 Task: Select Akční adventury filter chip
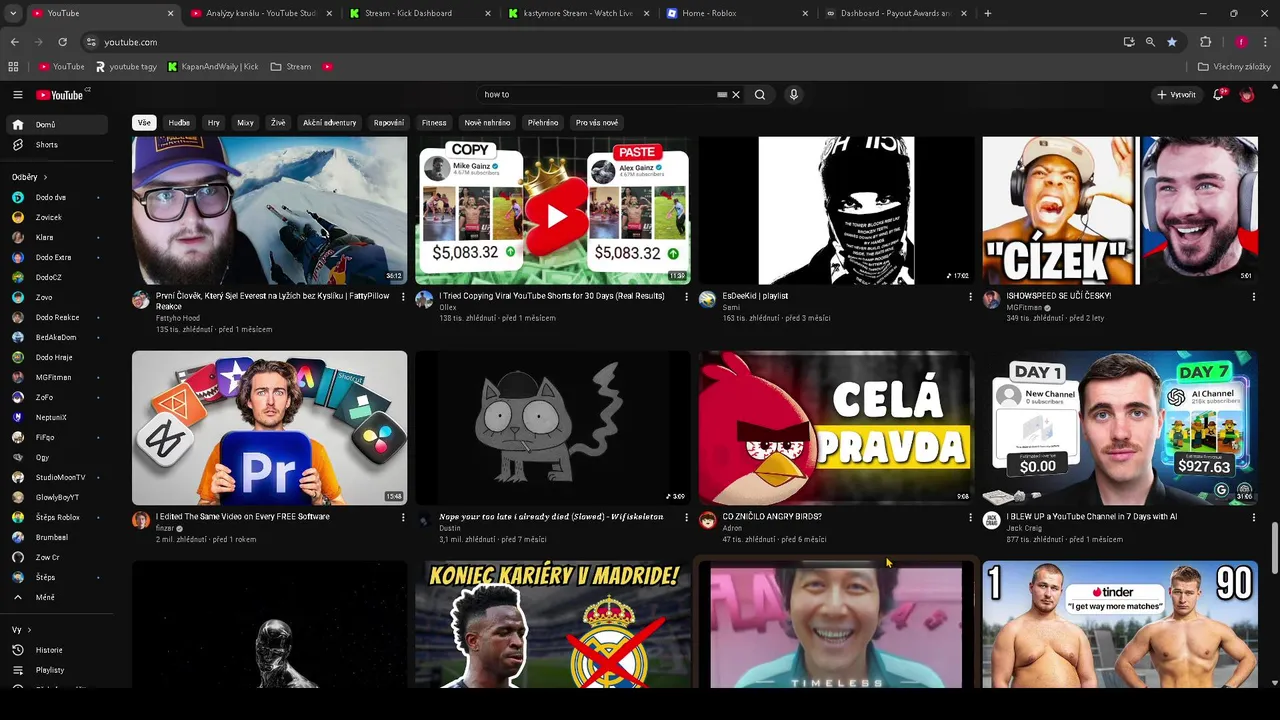point(330,123)
